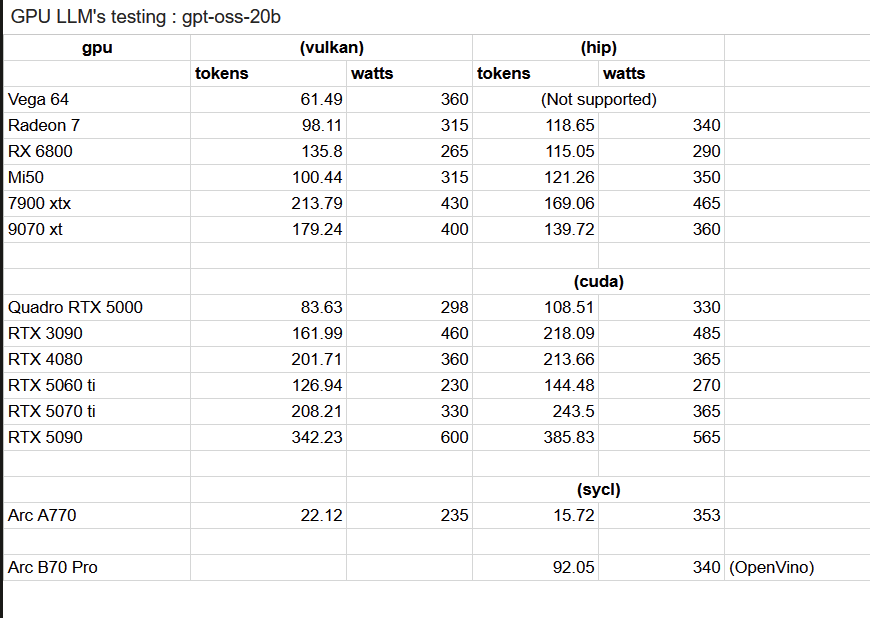Viewport: 870px width, 618px height.
Task: Click the gpu column header cell
Action: [97, 48]
